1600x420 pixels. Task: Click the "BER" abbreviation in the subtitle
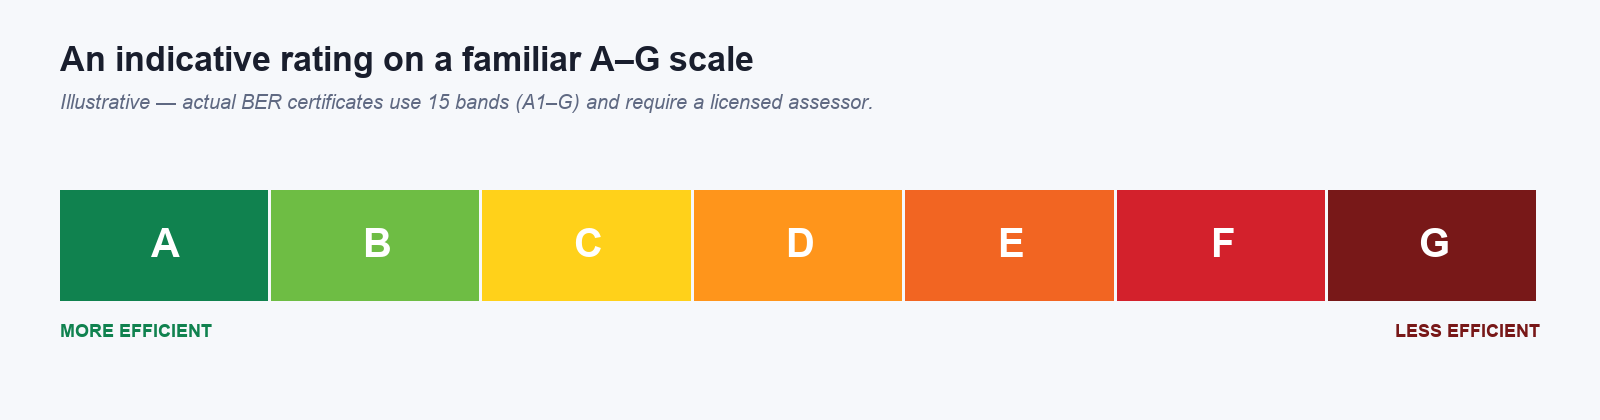261,102
